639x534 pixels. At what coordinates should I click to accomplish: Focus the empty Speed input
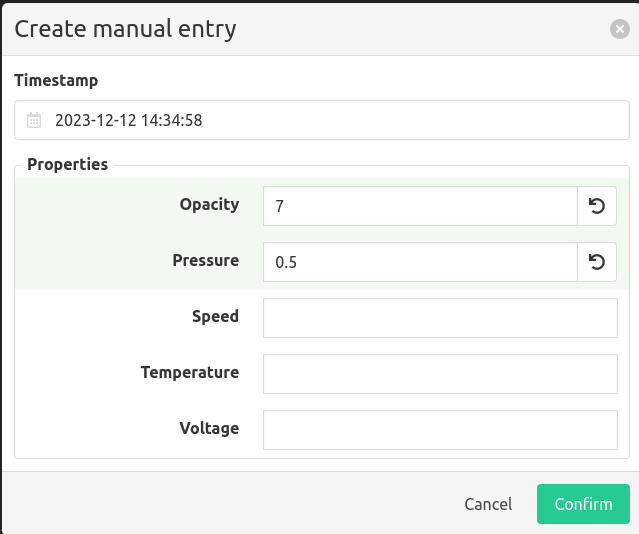click(440, 318)
